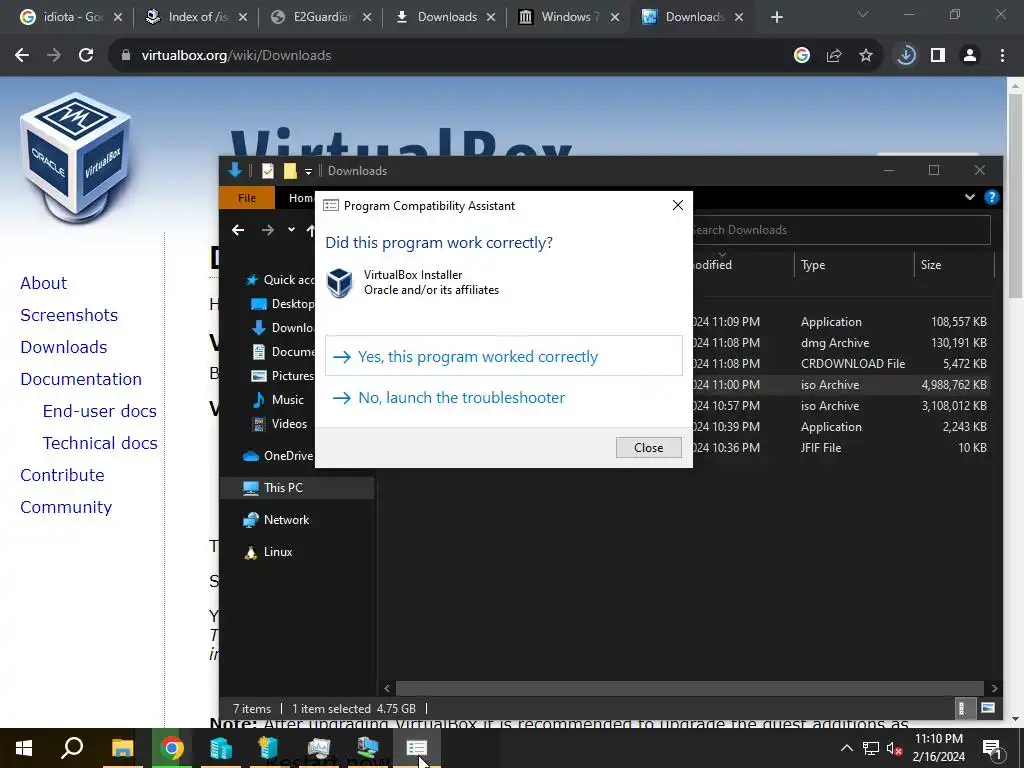Switch to large icons view in status bar
Image resolution: width=1024 pixels, height=768 pixels.
click(988, 708)
